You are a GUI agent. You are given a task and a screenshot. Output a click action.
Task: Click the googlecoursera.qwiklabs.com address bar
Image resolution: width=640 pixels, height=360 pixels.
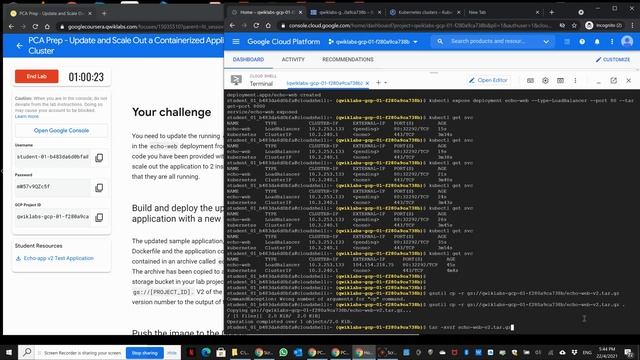tap(141, 27)
